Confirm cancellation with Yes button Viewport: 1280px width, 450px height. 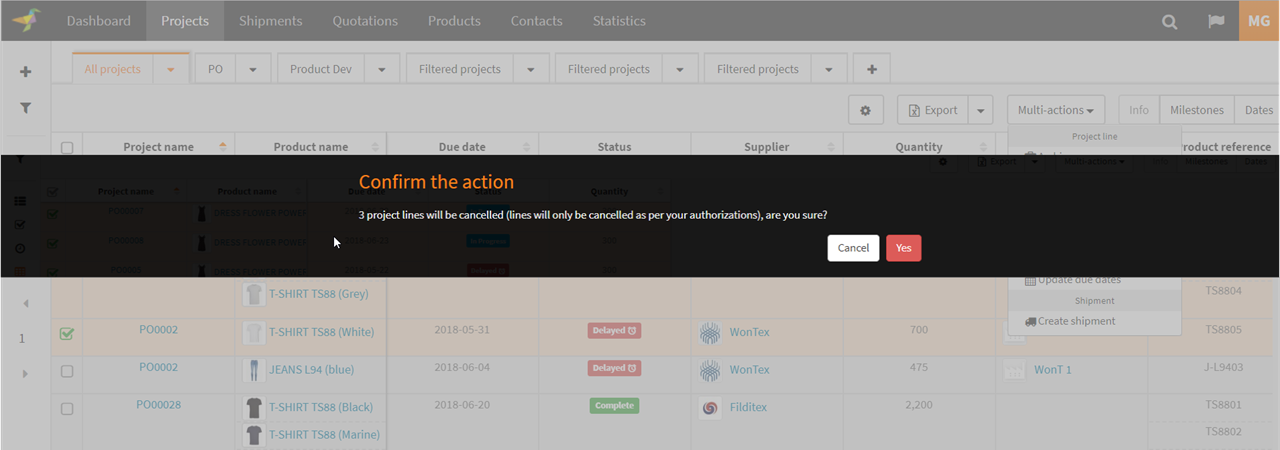[903, 248]
